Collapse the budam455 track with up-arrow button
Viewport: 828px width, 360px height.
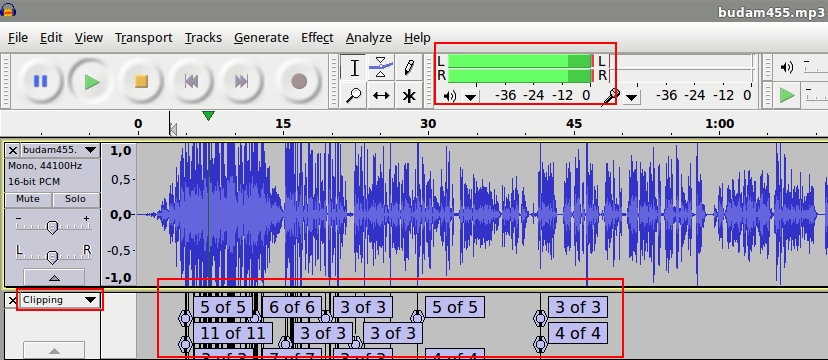(54, 277)
